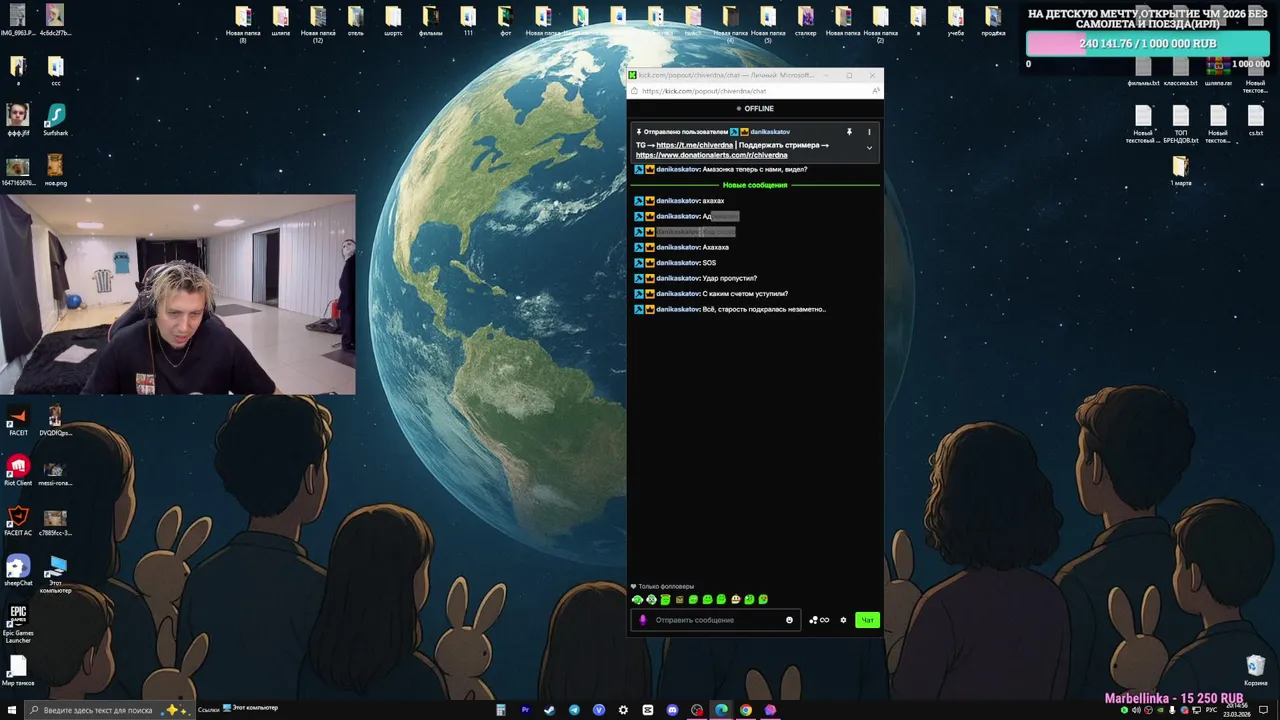
Task: Focus the 'Отправить сообщение' chat input field
Action: [x=718, y=620]
